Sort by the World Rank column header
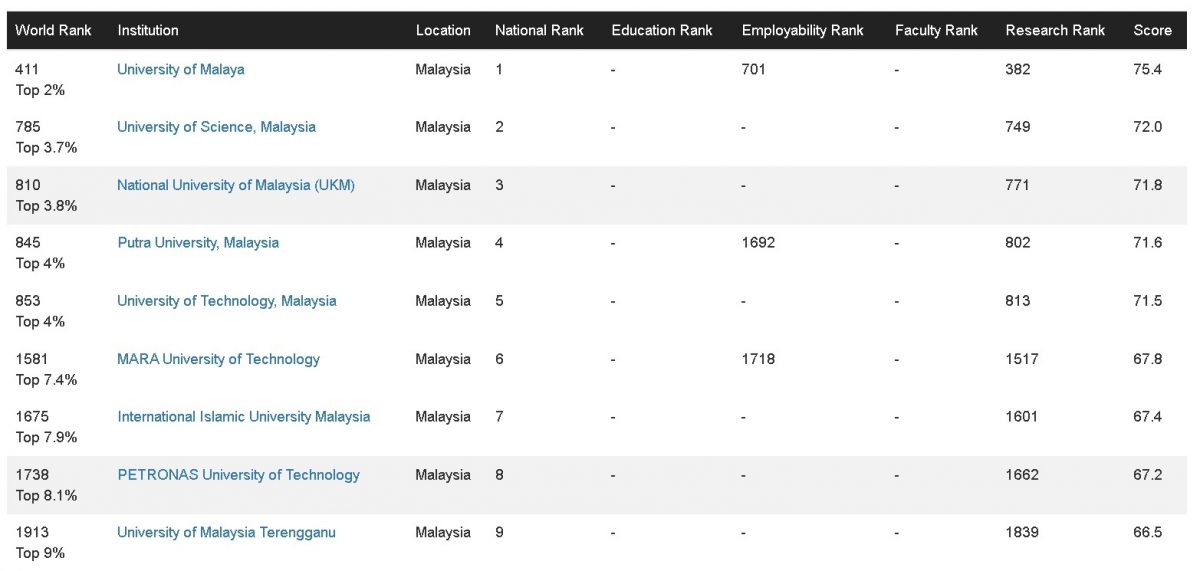The width and height of the screenshot is (1200, 571). click(53, 30)
